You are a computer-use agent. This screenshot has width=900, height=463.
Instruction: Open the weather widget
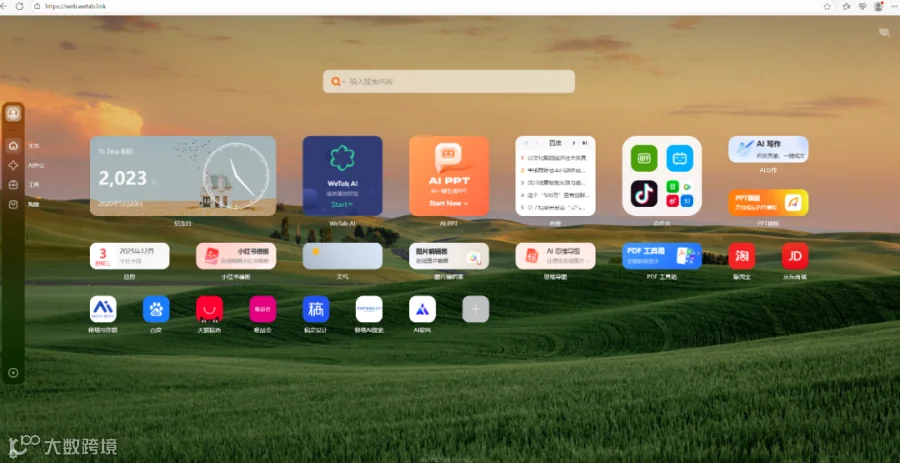point(343,256)
